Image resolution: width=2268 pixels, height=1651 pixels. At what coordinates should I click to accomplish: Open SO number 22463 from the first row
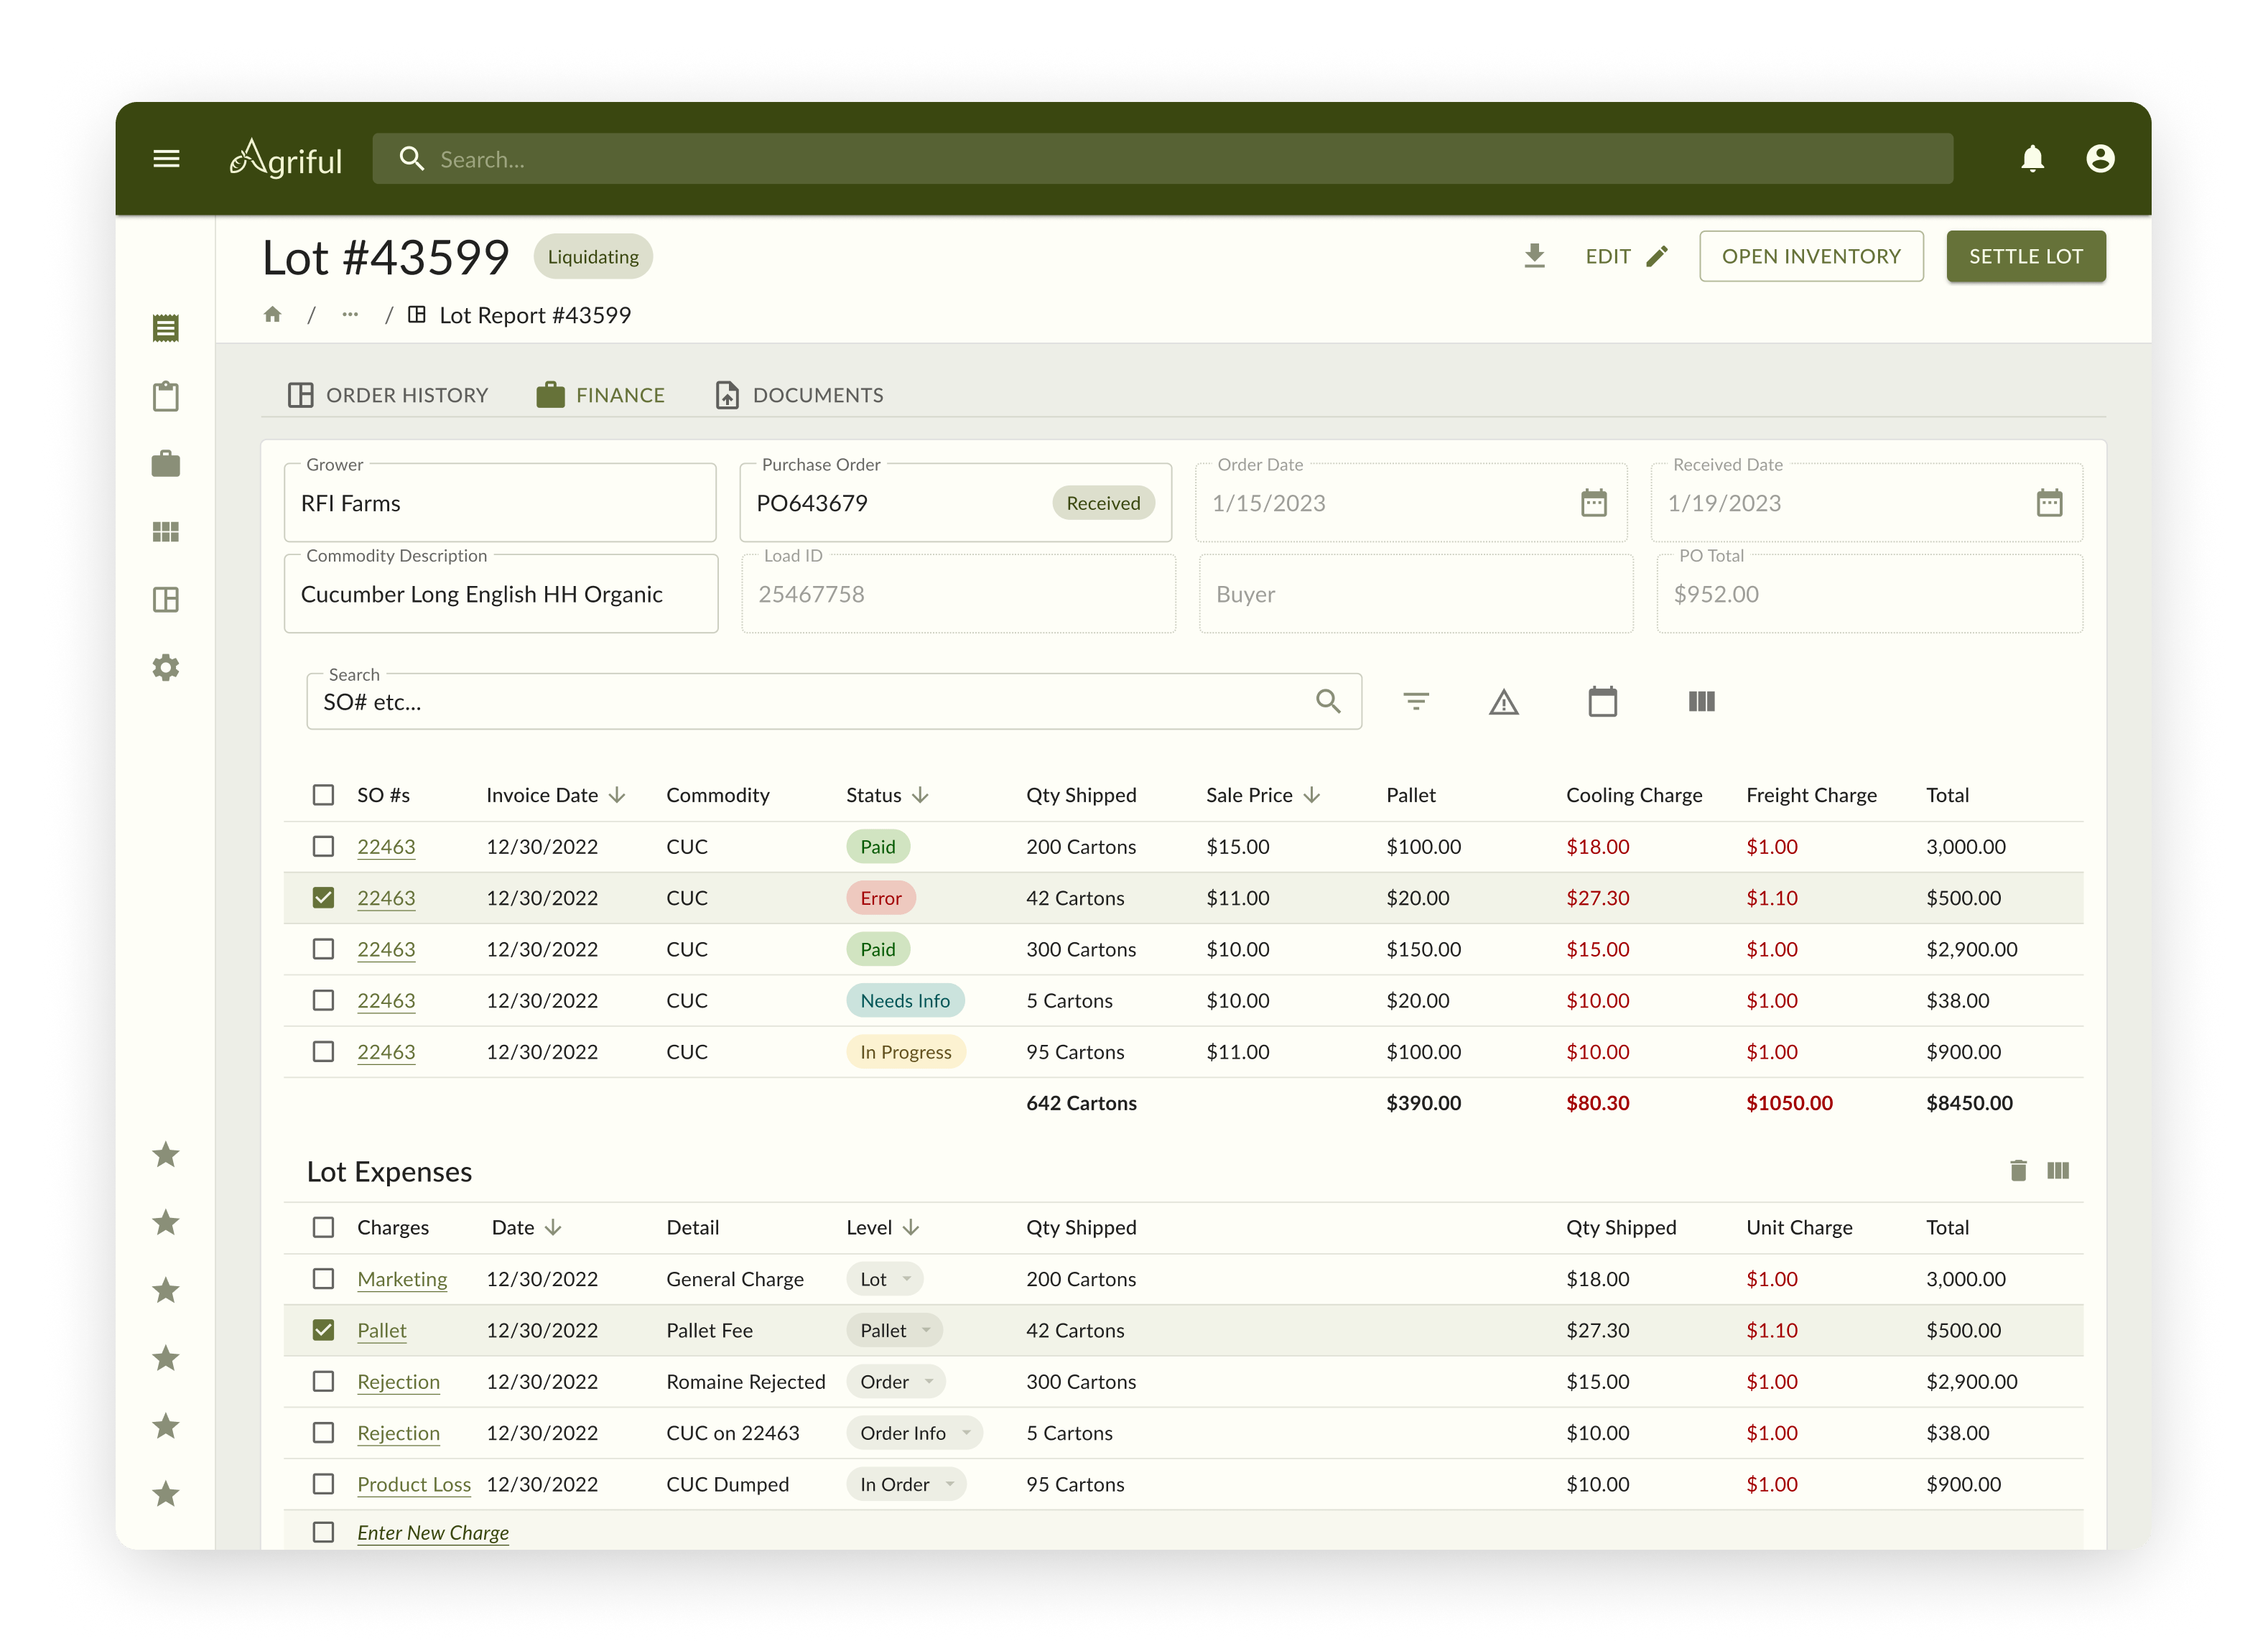pos(386,845)
